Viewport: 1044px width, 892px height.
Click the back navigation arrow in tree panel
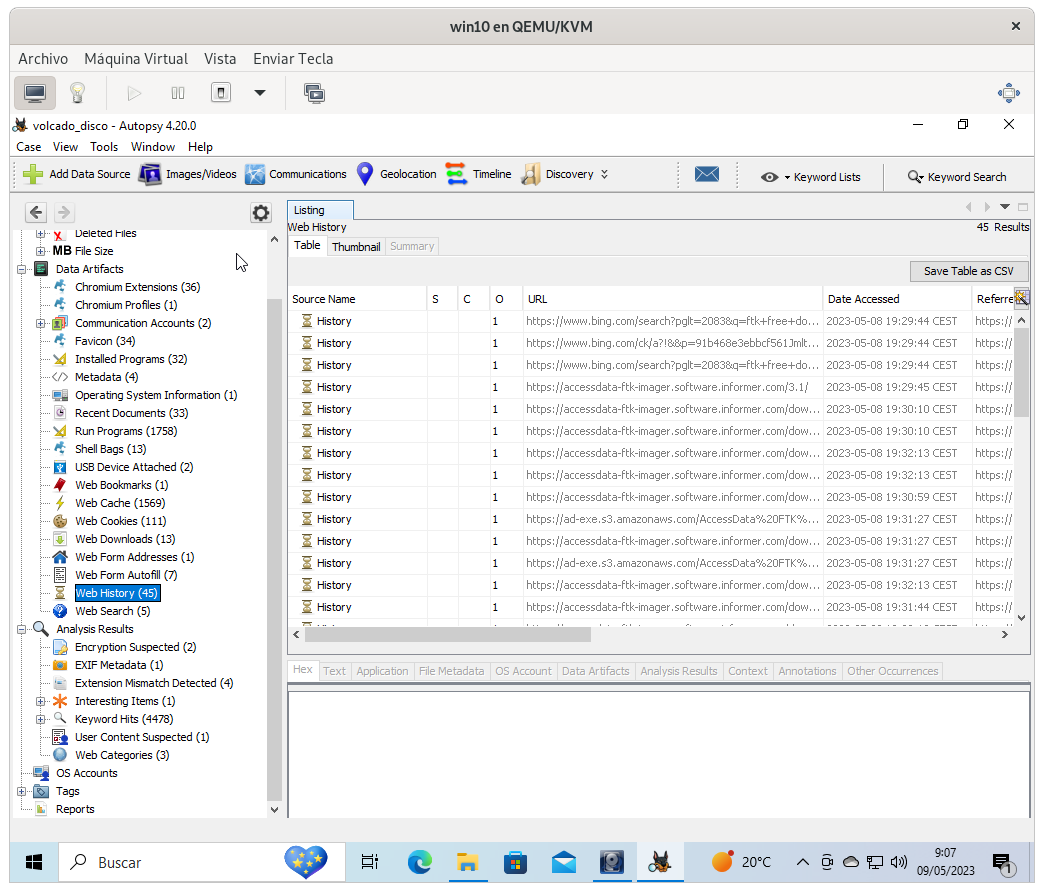pos(36,212)
